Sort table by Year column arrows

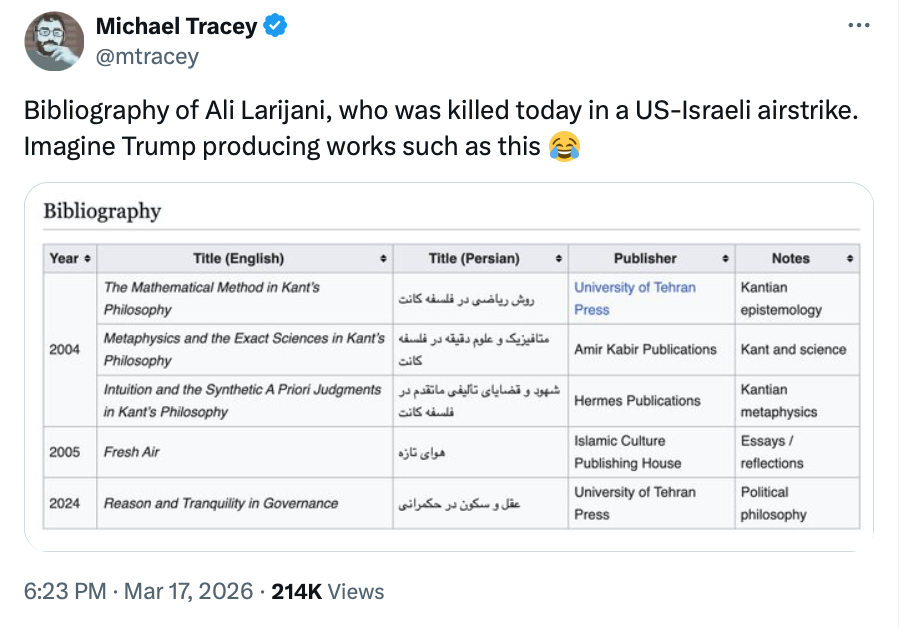(x=88, y=258)
